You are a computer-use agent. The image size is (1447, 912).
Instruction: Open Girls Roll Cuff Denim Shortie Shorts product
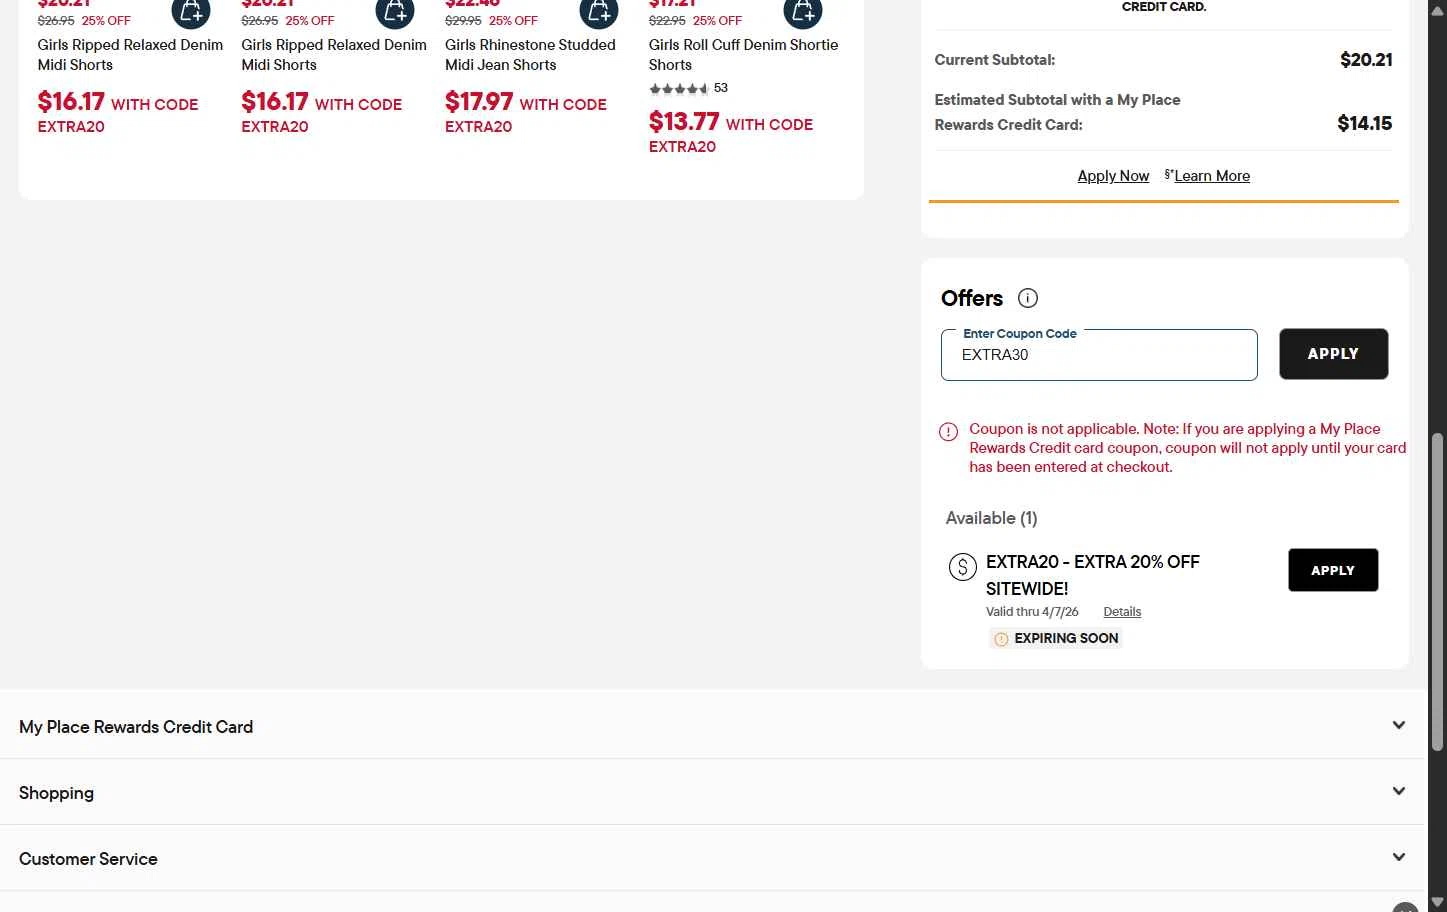(743, 55)
